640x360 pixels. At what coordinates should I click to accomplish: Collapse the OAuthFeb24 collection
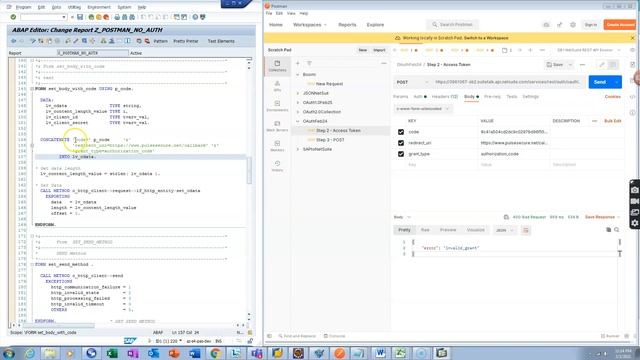point(298,121)
